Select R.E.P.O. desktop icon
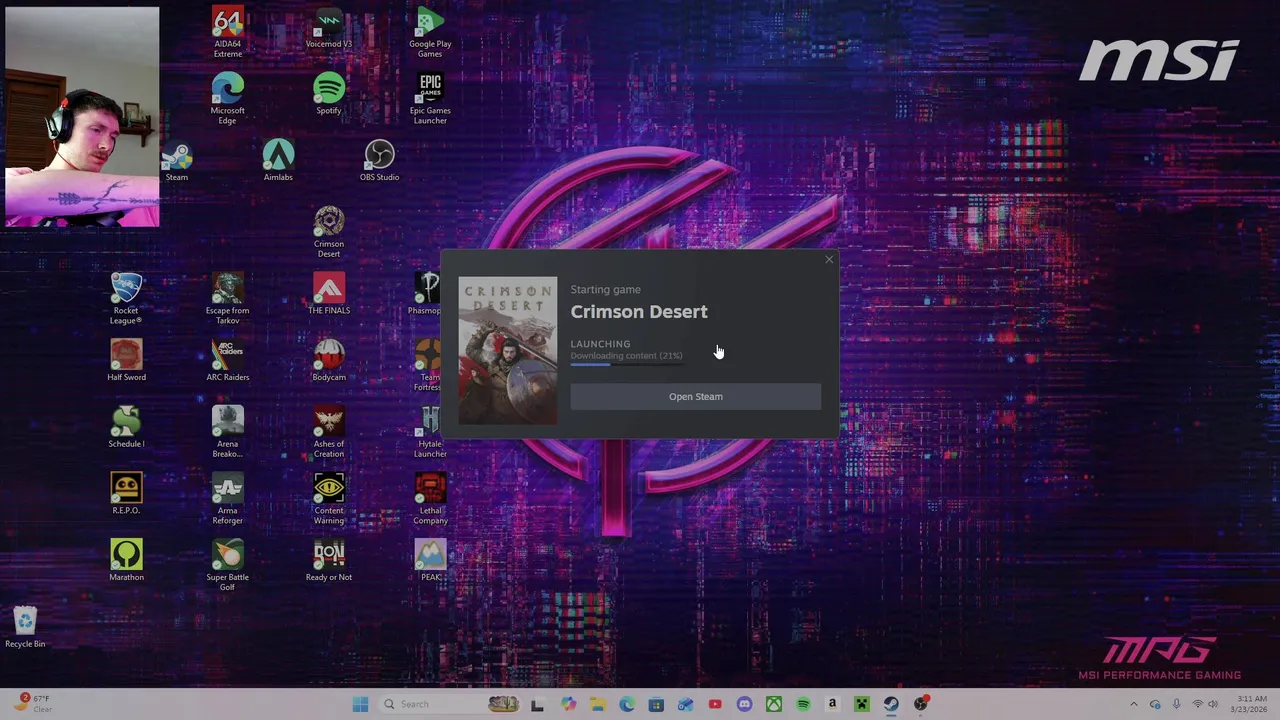This screenshot has width=1280, height=720. pyautogui.click(x=126, y=494)
